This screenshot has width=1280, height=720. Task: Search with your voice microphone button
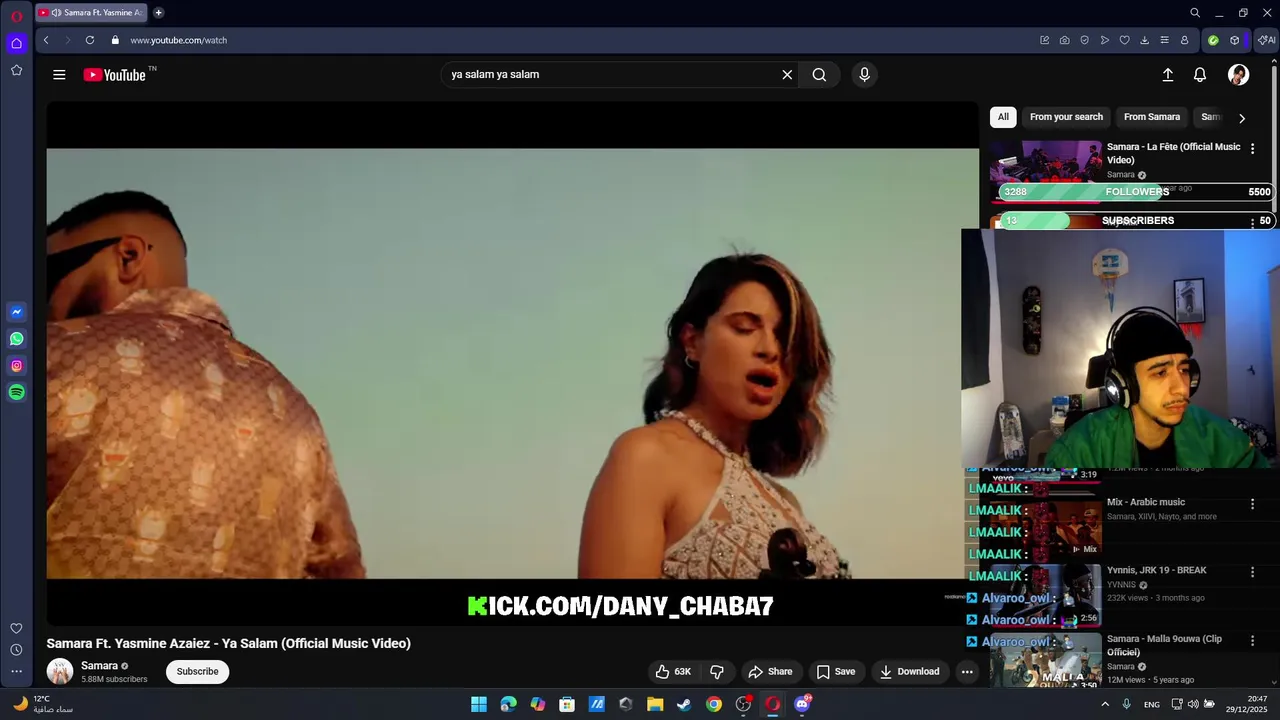click(865, 75)
